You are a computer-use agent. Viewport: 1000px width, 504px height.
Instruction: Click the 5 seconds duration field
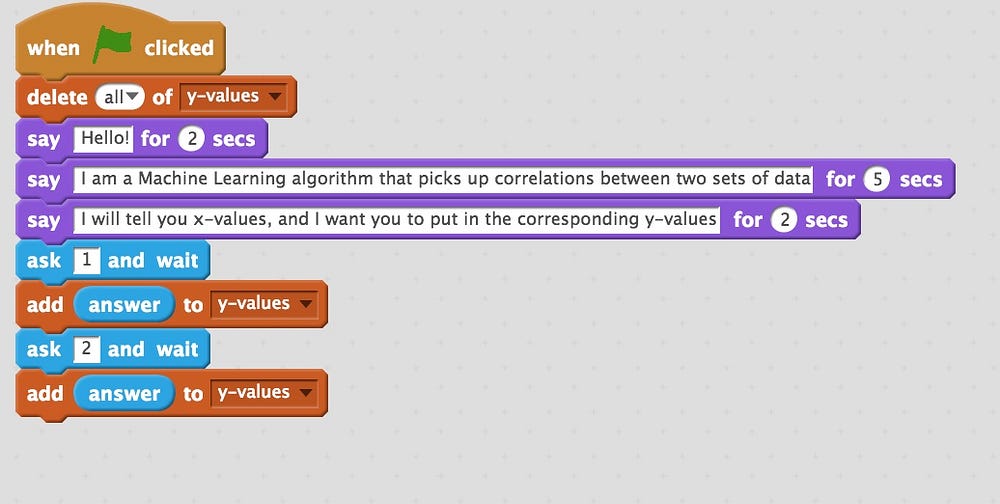coord(876,180)
